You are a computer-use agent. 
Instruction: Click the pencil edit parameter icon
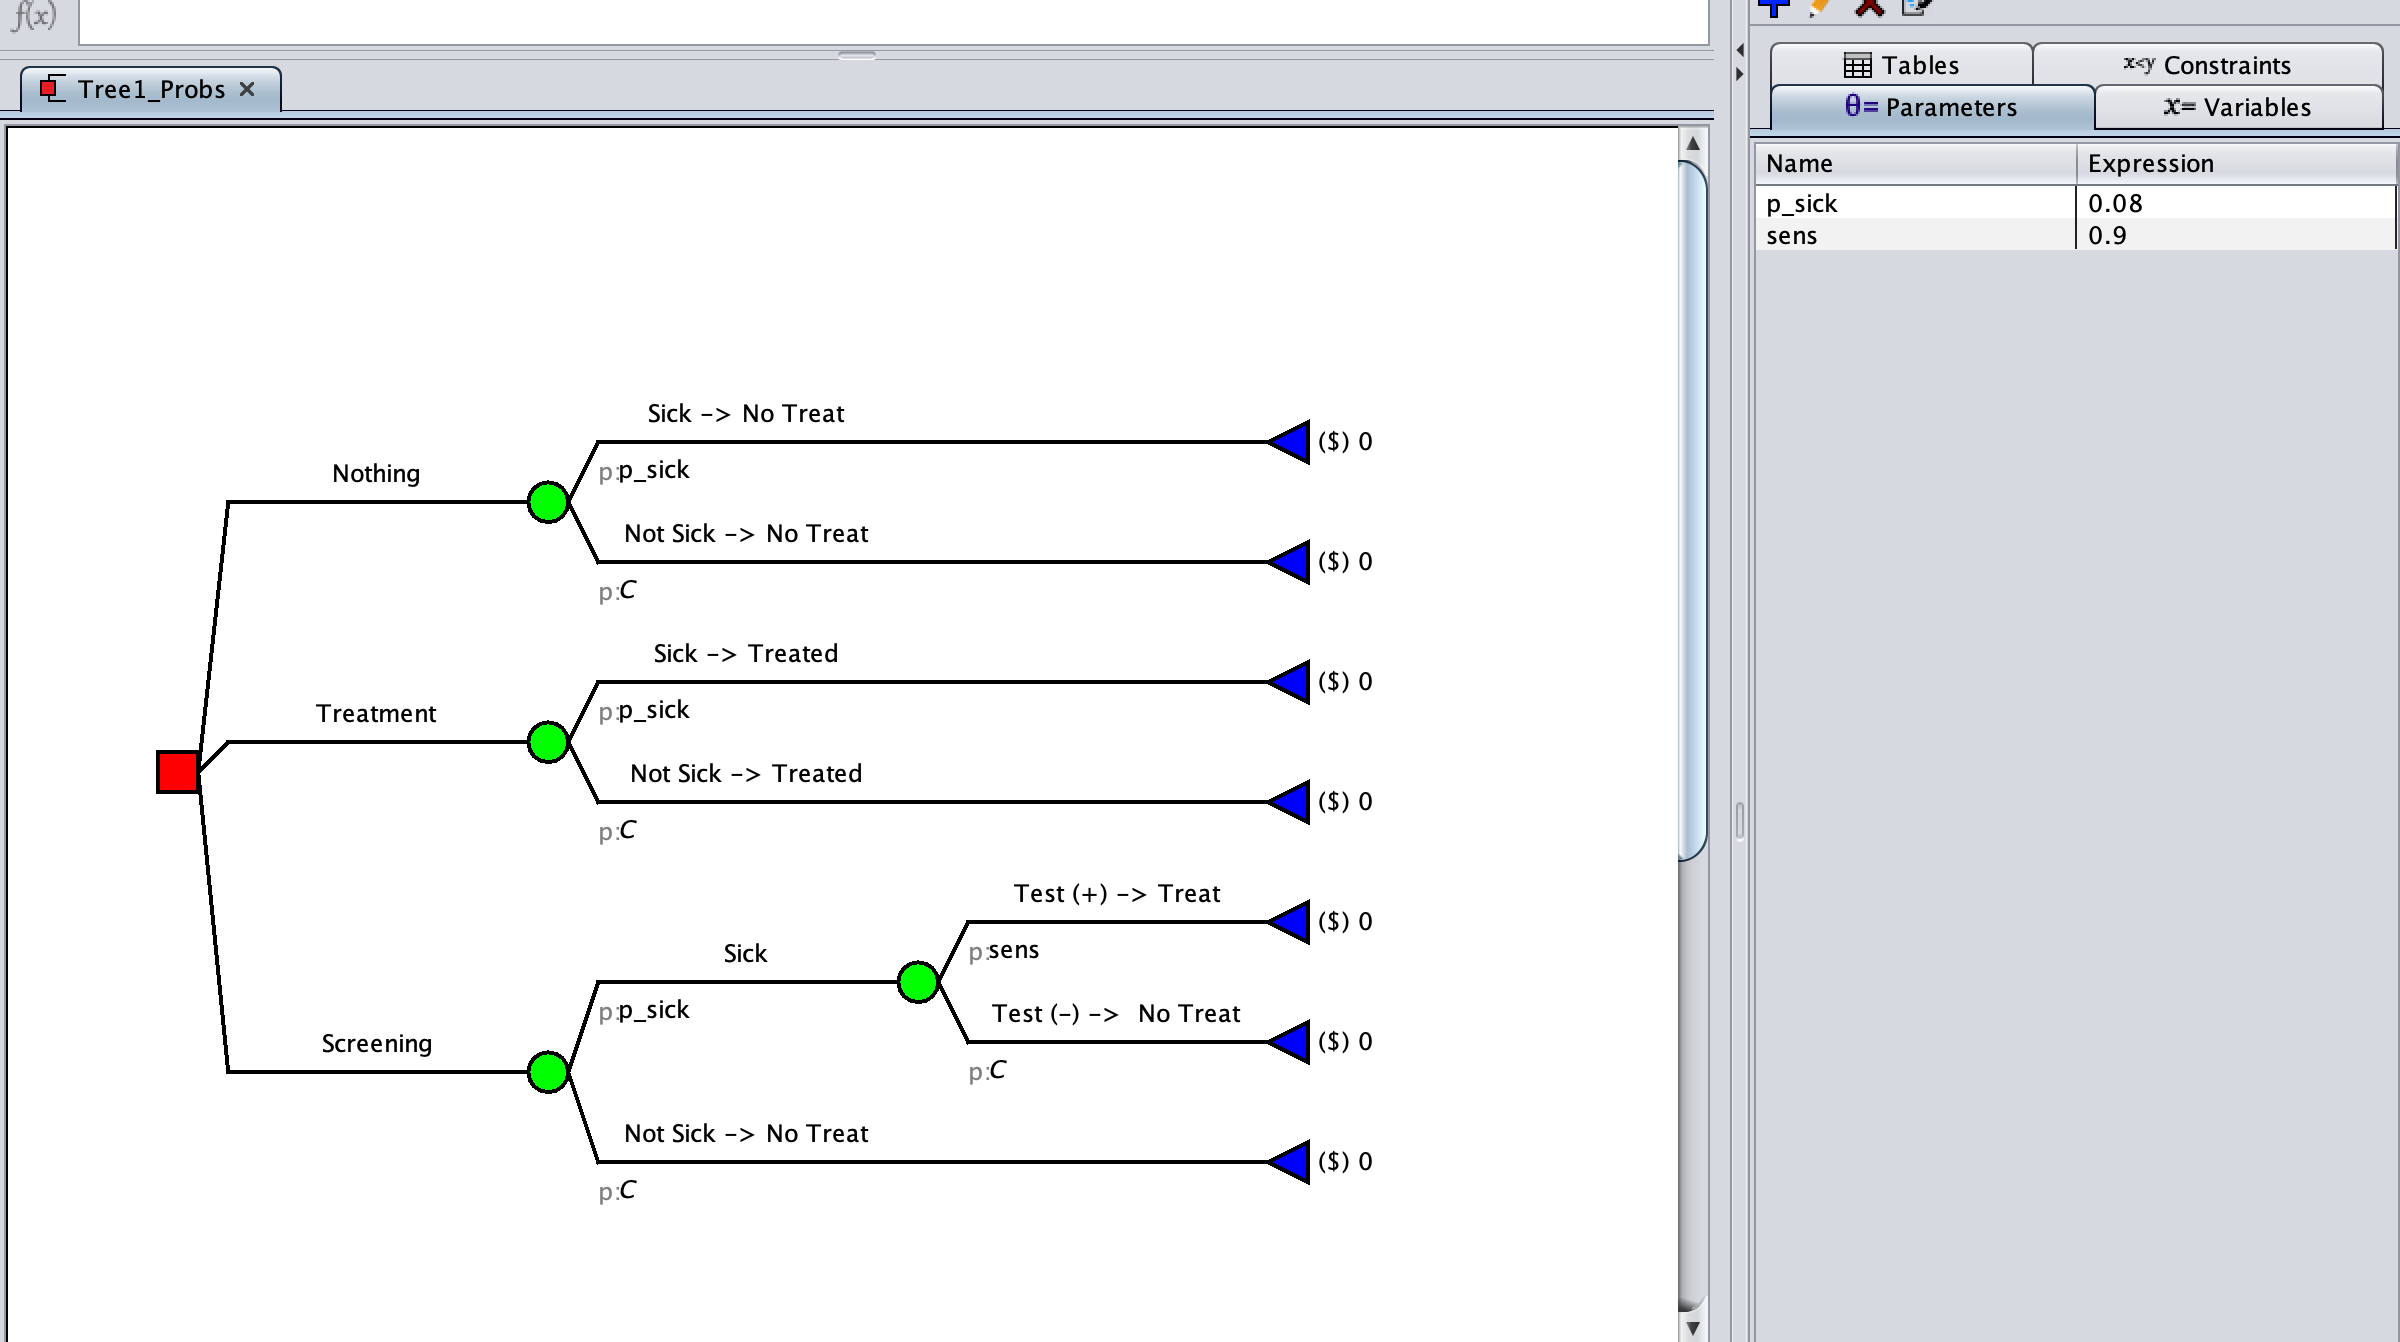(1820, 8)
